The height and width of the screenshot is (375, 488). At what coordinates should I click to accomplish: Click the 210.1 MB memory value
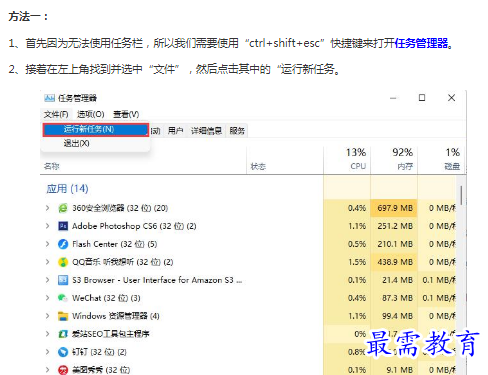[395, 244]
